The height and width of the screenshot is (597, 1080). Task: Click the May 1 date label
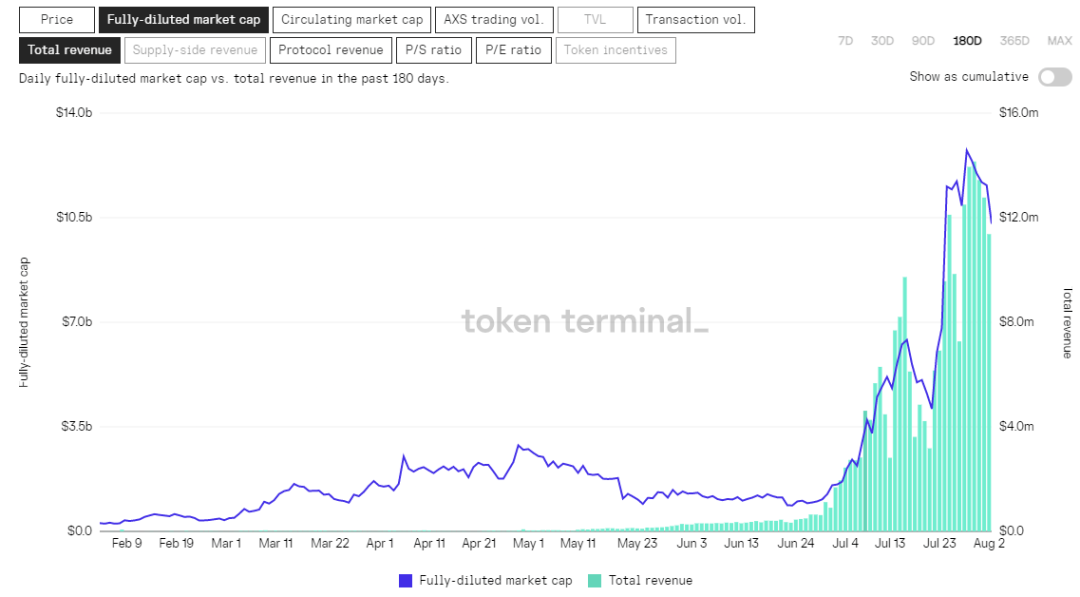pos(528,544)
